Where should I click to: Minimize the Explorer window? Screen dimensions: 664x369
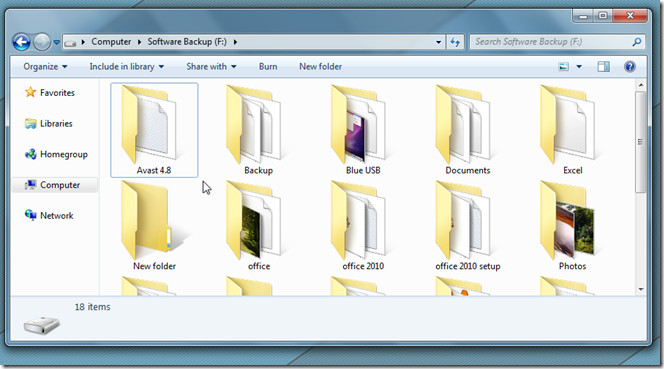click(x=583, y=16)
